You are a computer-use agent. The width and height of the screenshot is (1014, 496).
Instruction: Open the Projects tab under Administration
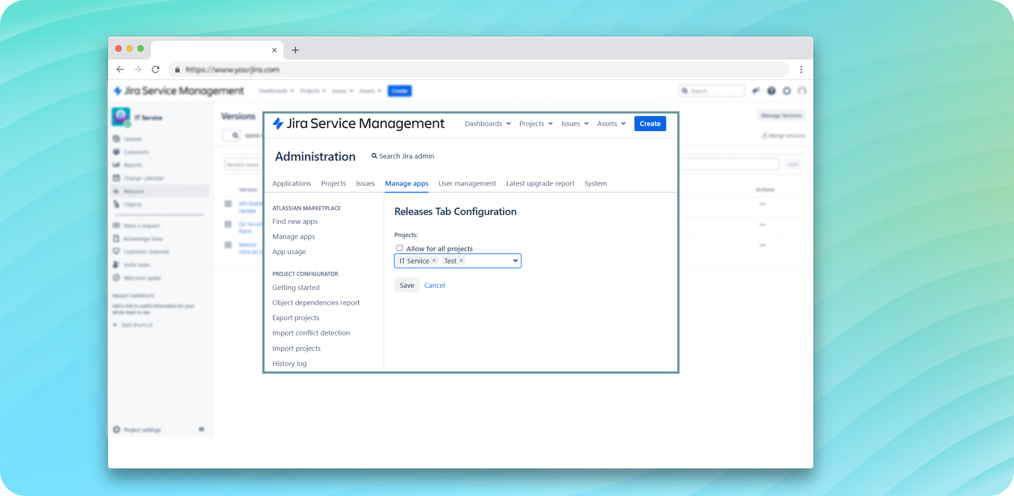(334, 184)
